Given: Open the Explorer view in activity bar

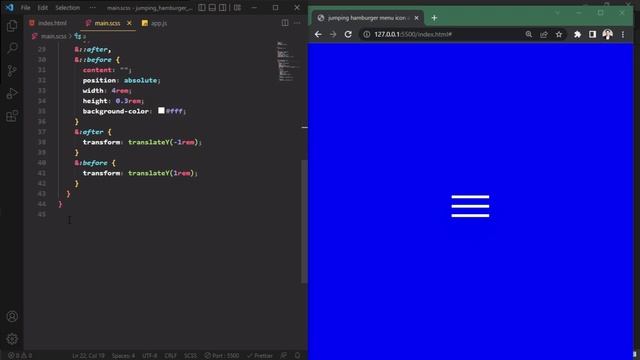Looking at the screenshot, I should pyautogui.click(x=12, y=26).
